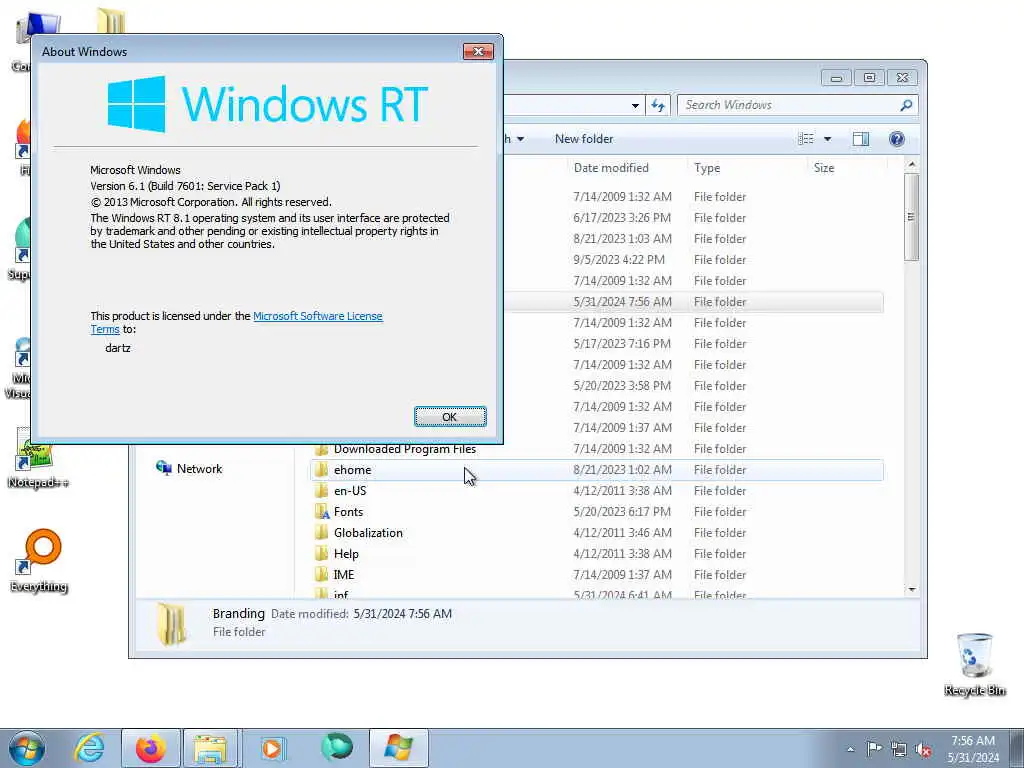The height and width of the screenshot is (768, 1024).
Task: Click the network tray icon
Action: [899, 749]
